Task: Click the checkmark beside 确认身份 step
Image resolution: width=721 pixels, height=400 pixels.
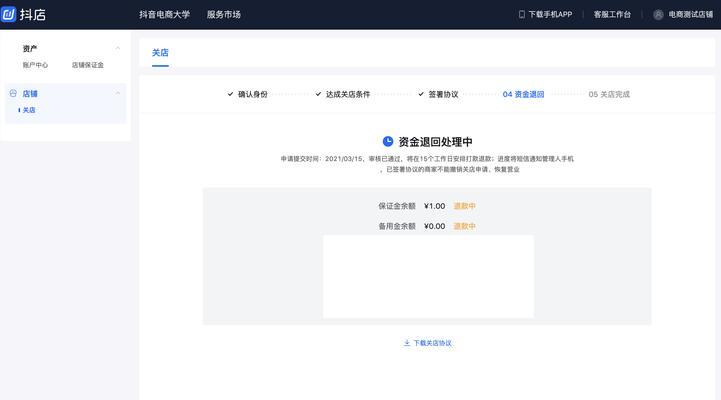Action: pos(230,94)
